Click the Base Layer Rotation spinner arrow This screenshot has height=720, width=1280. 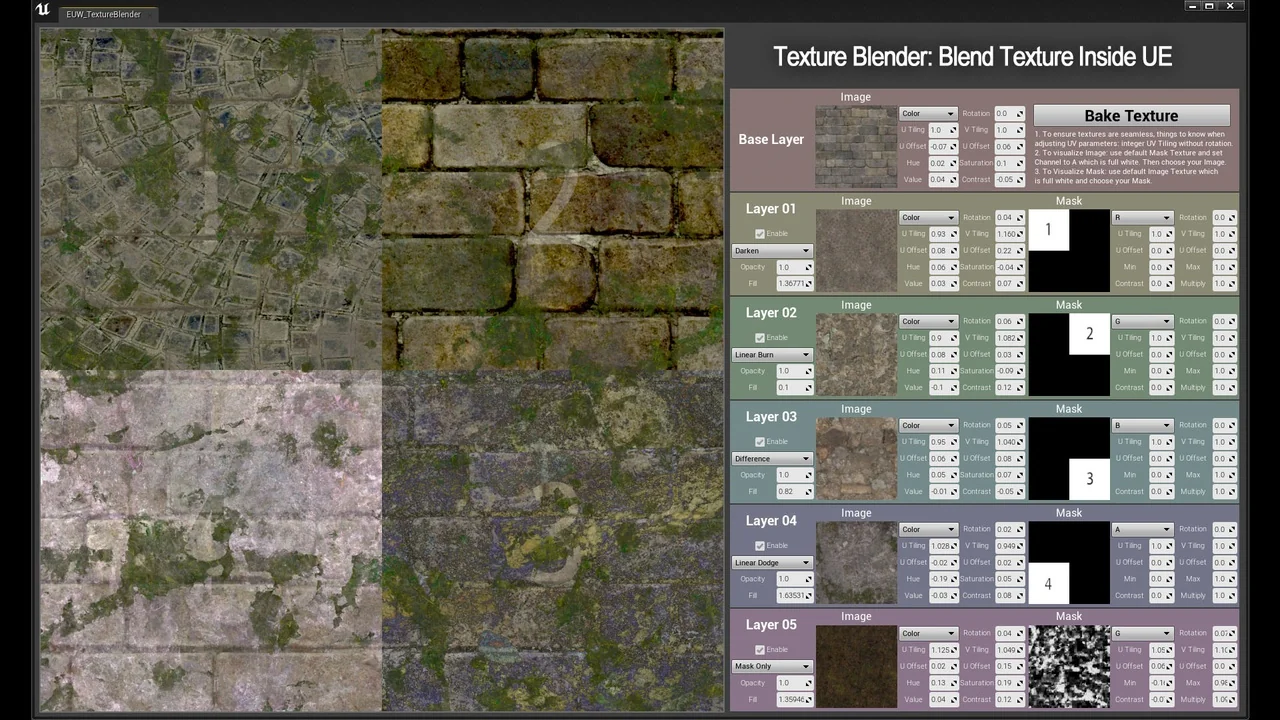[1020, 114]
